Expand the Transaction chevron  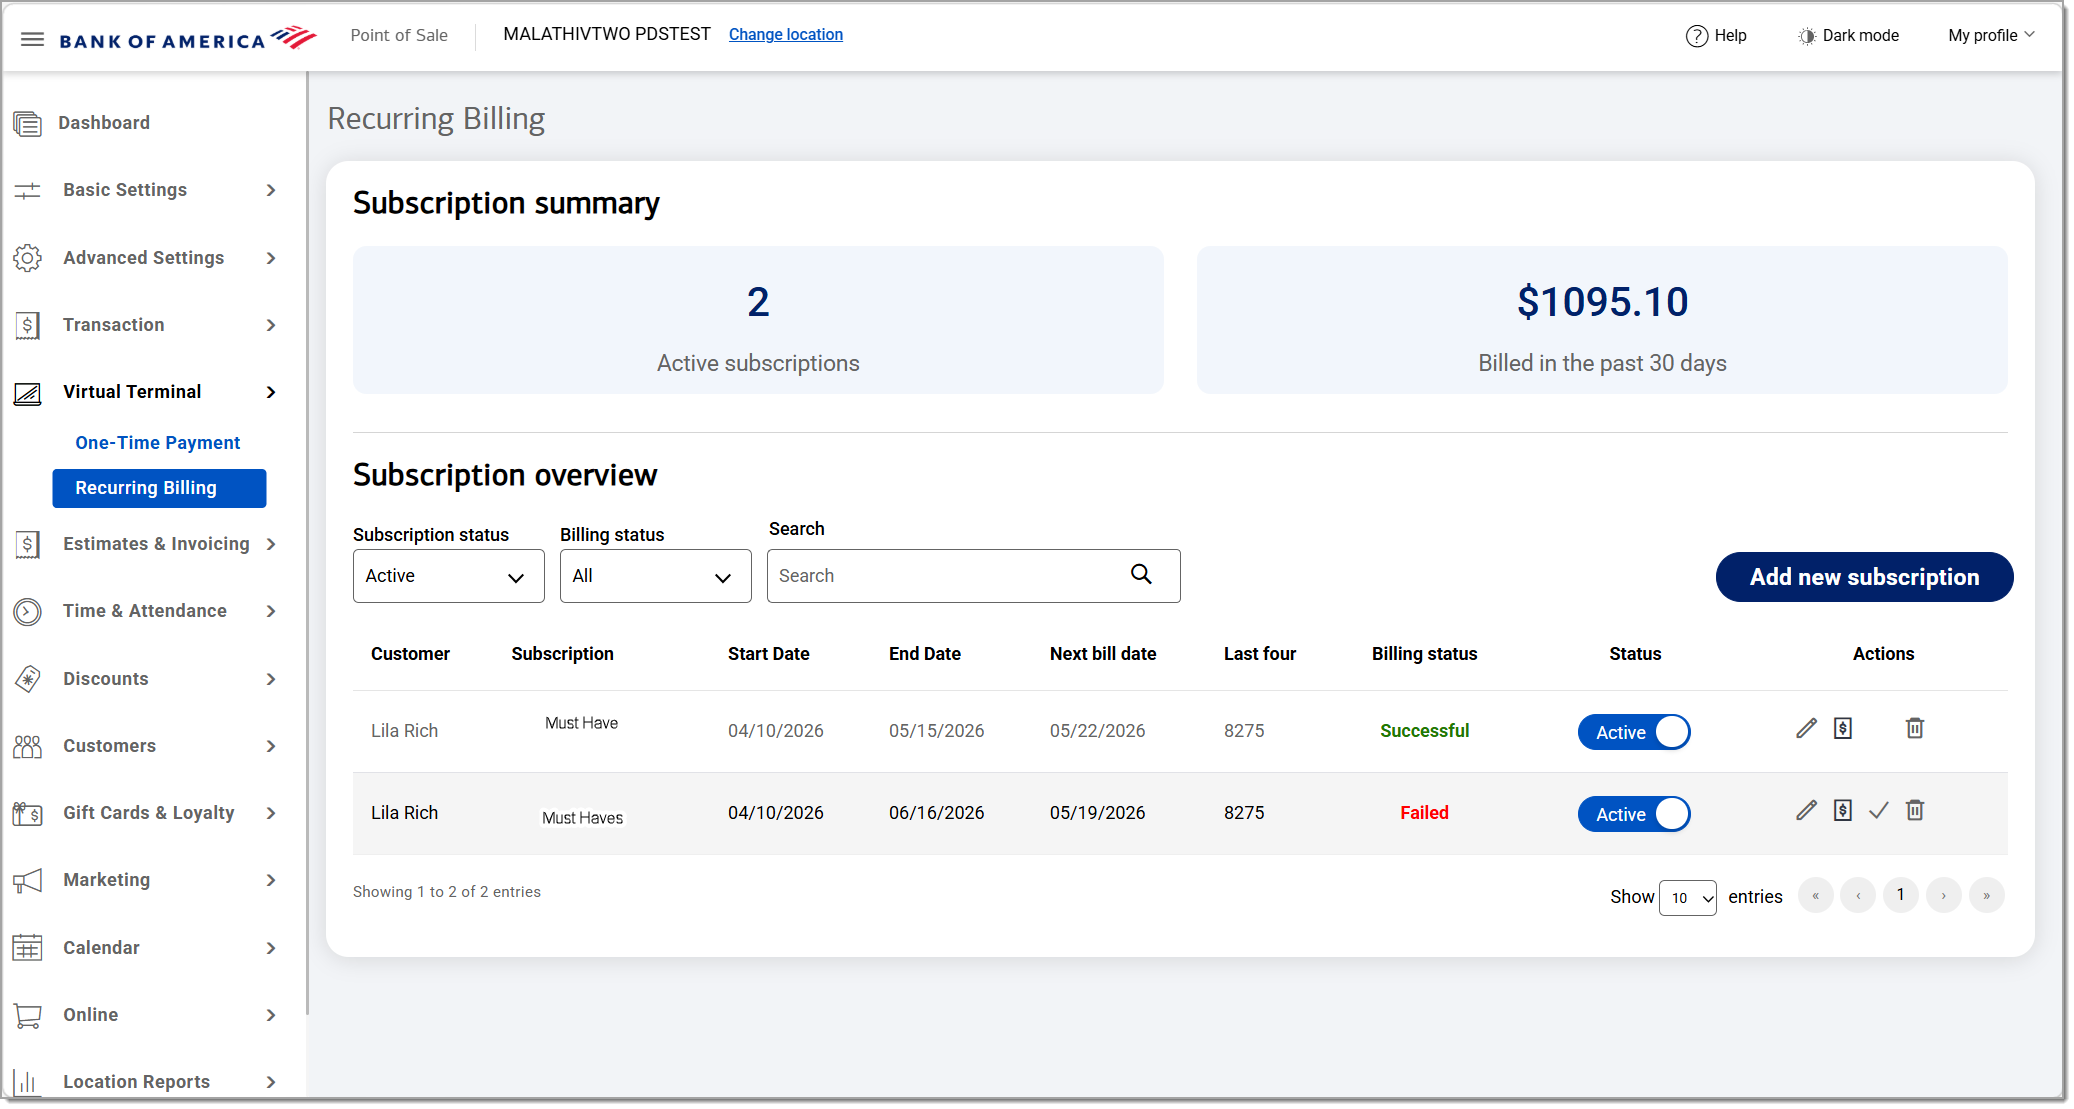tap(271, 325)
